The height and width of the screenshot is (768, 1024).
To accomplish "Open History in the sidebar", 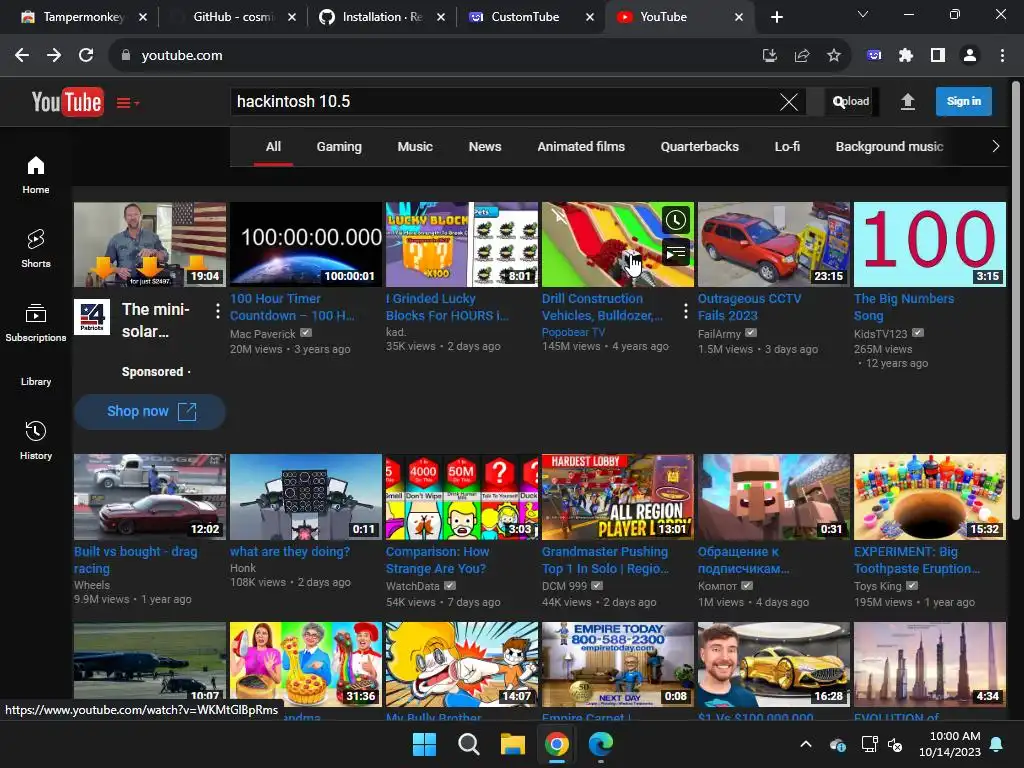I will coord(36,441).
